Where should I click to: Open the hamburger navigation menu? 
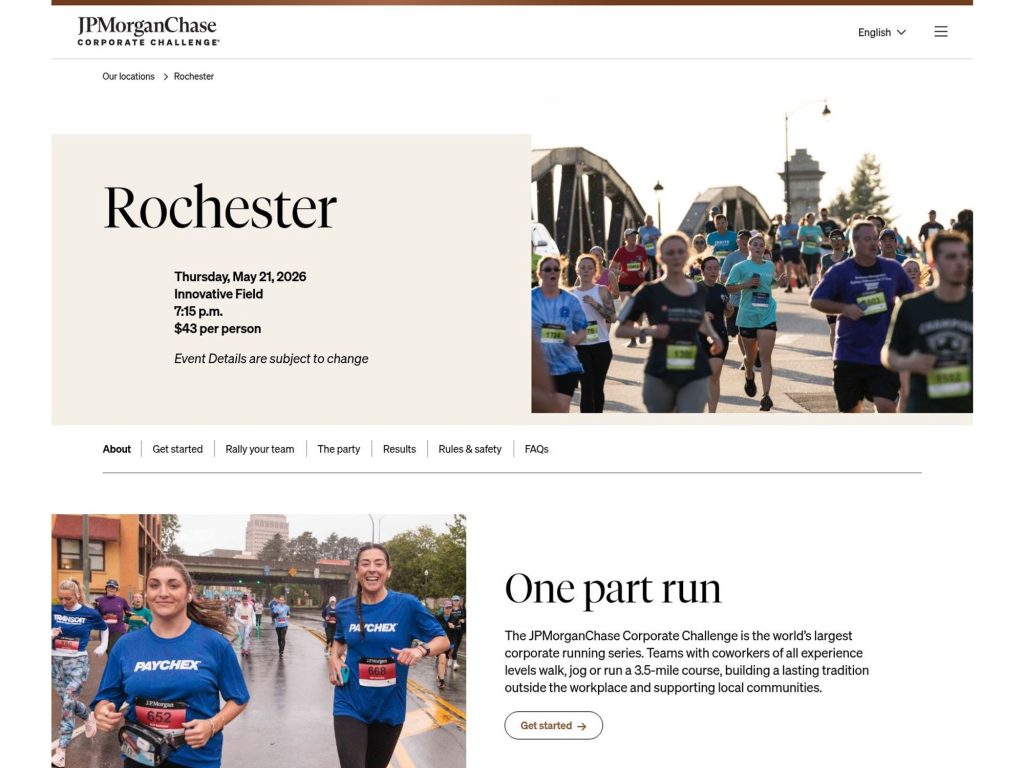tap(940, 31)
